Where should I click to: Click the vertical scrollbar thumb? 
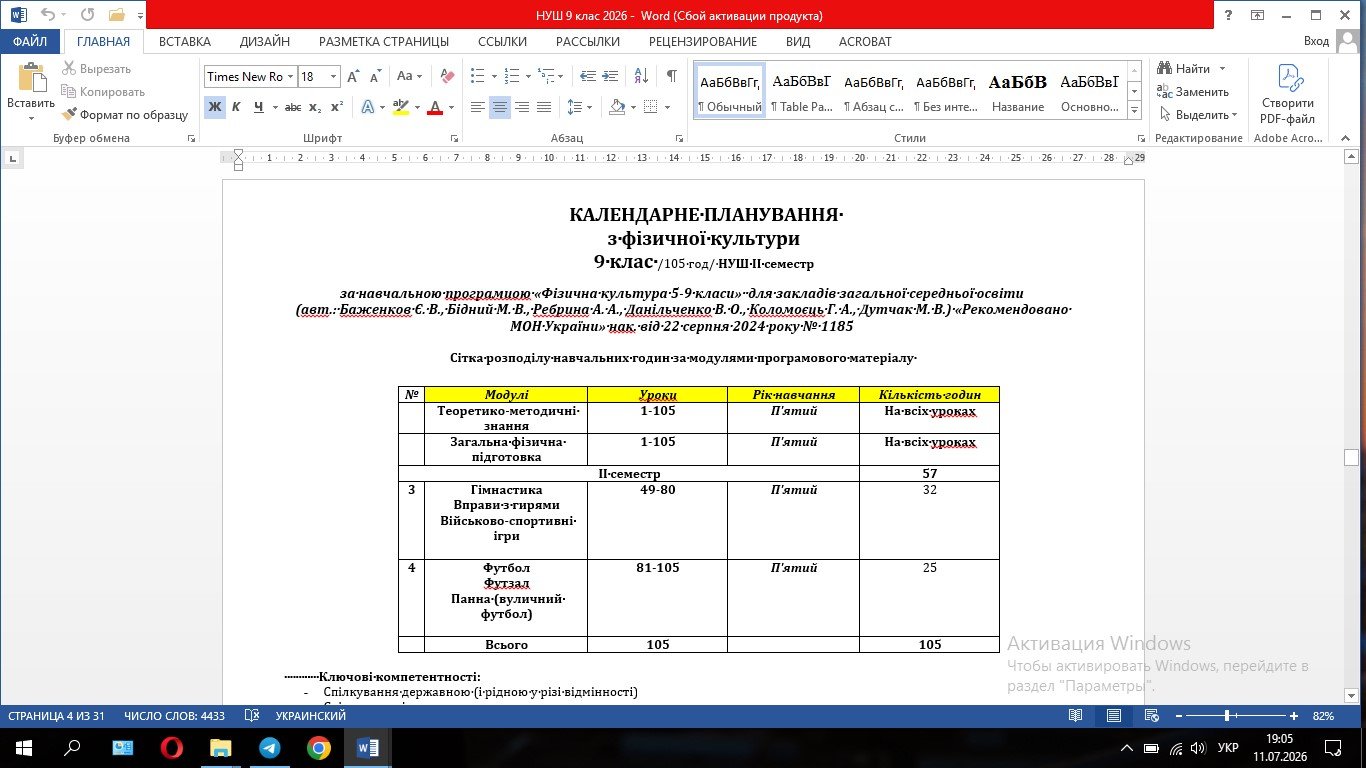coord(1350,458)
